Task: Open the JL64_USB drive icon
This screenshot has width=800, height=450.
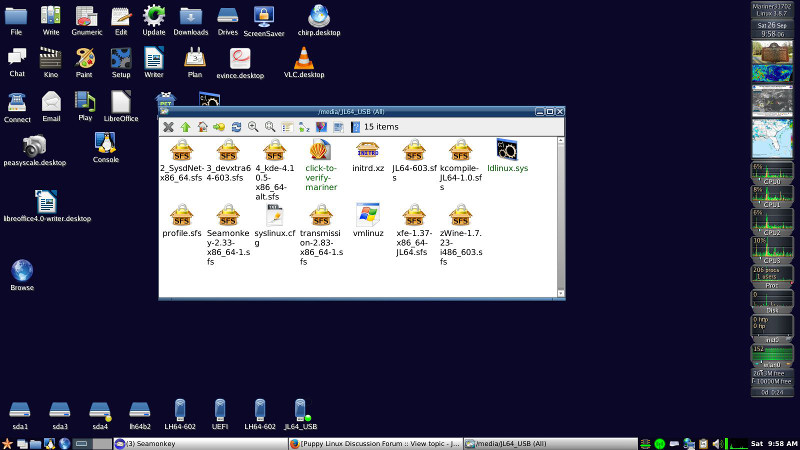Action: (301, 415)
